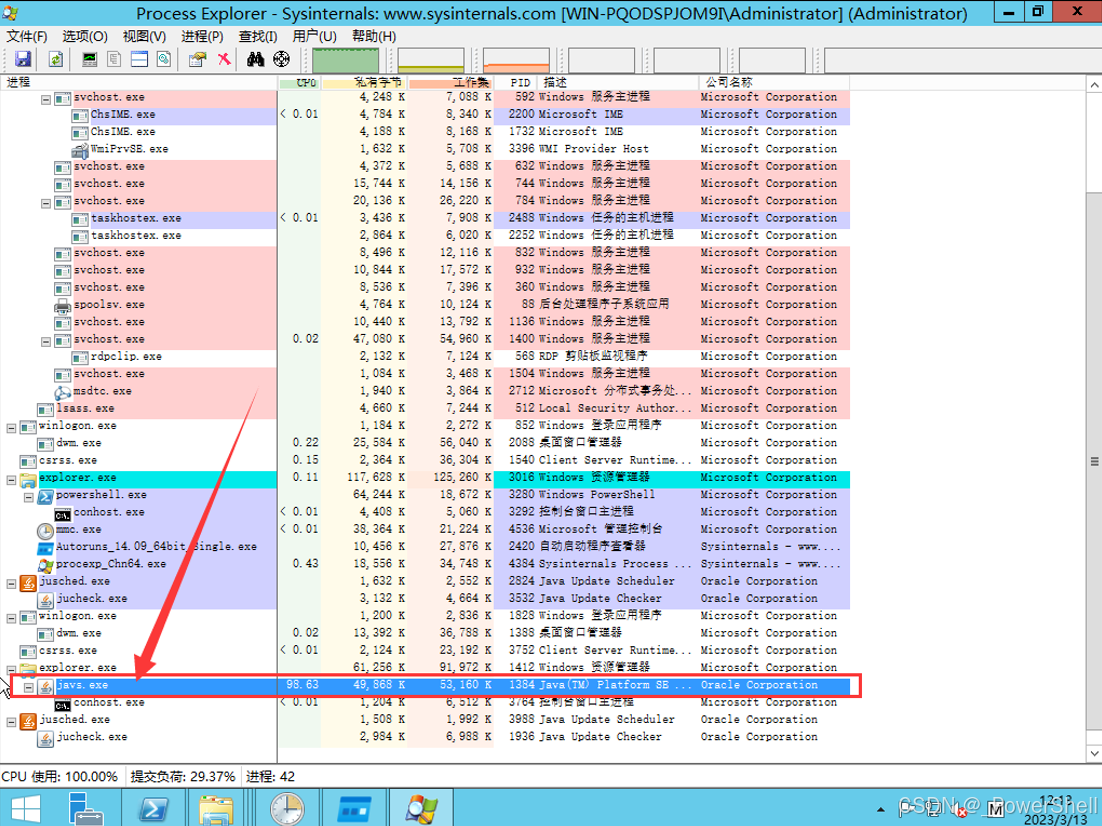Sort by the 描述 column header
The height and width of the screenshot is (826, 1102).
tap(618, 82)
